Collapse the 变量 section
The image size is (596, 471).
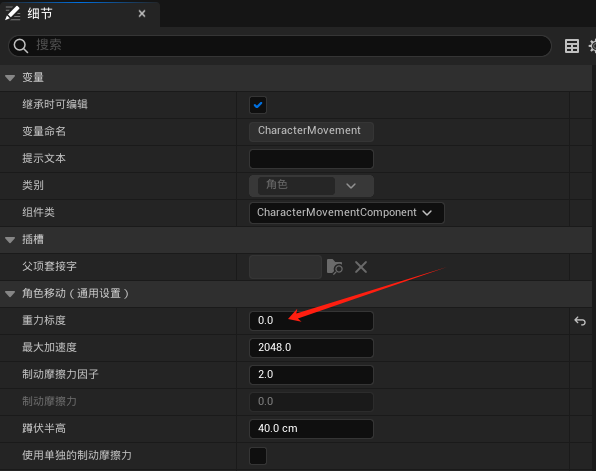click(x=10, y=78)
